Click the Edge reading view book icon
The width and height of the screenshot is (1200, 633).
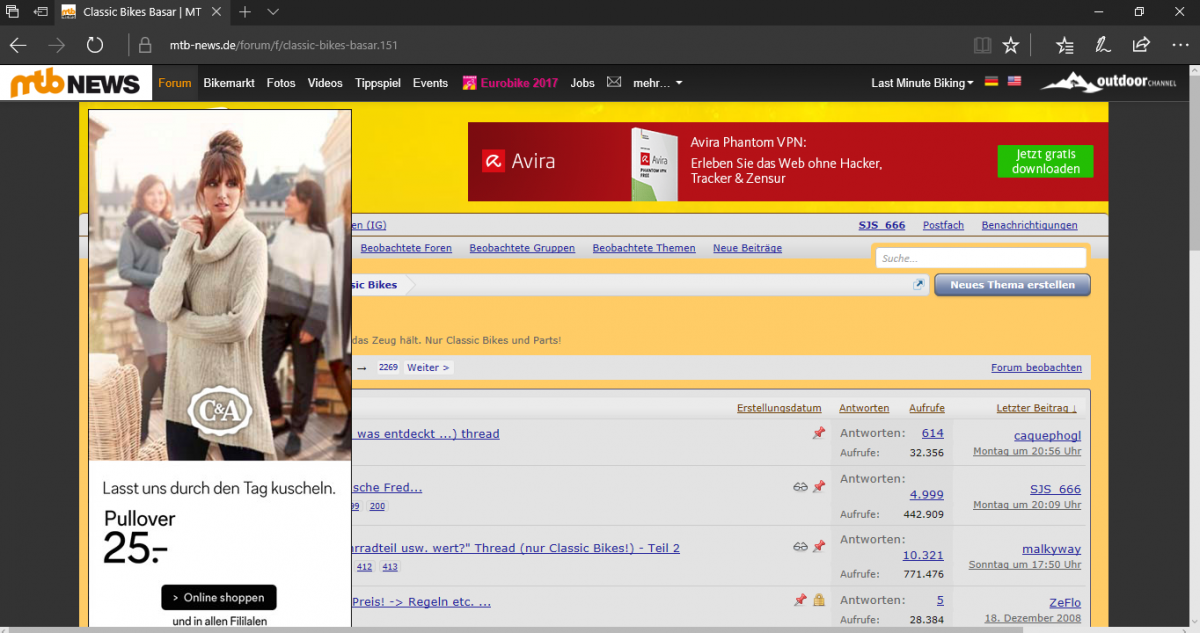tap(983, 45)
